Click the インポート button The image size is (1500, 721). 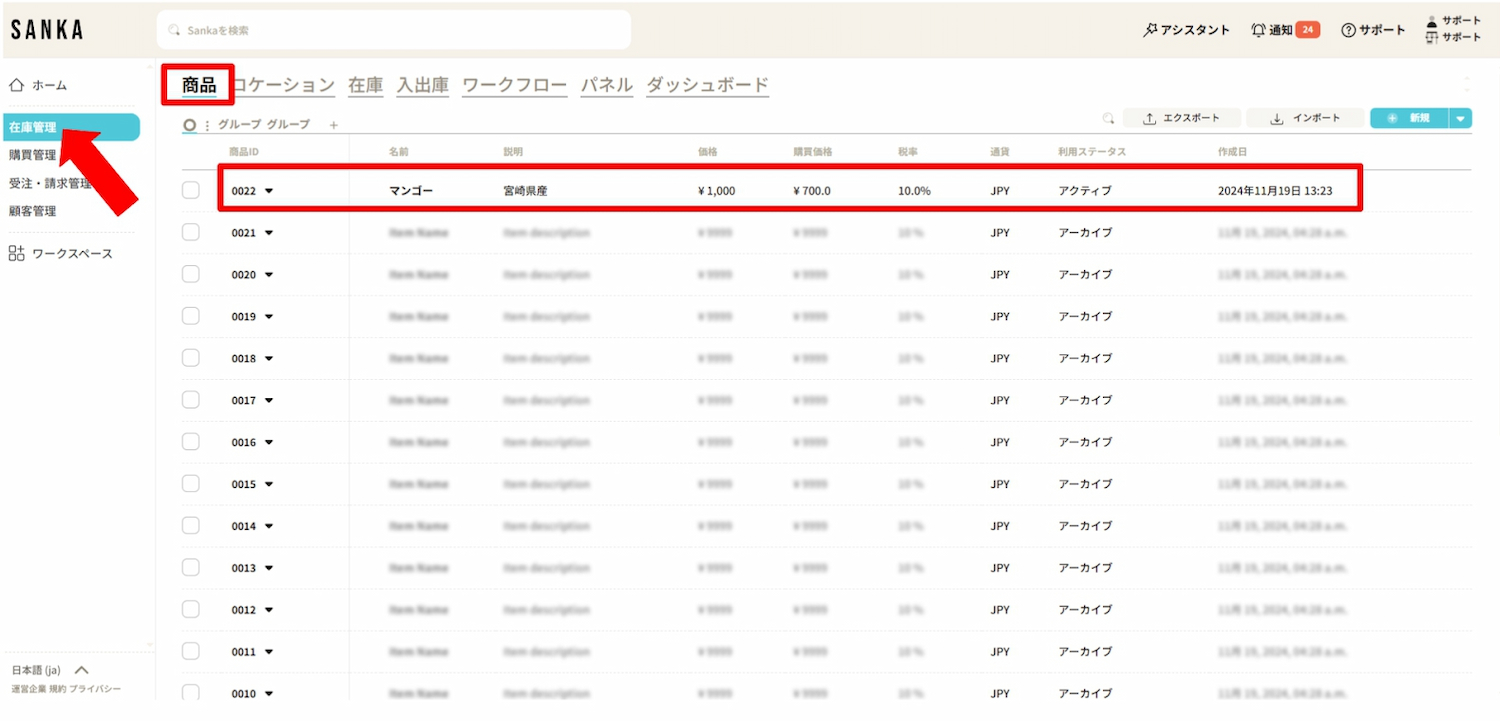[1305, 118]
